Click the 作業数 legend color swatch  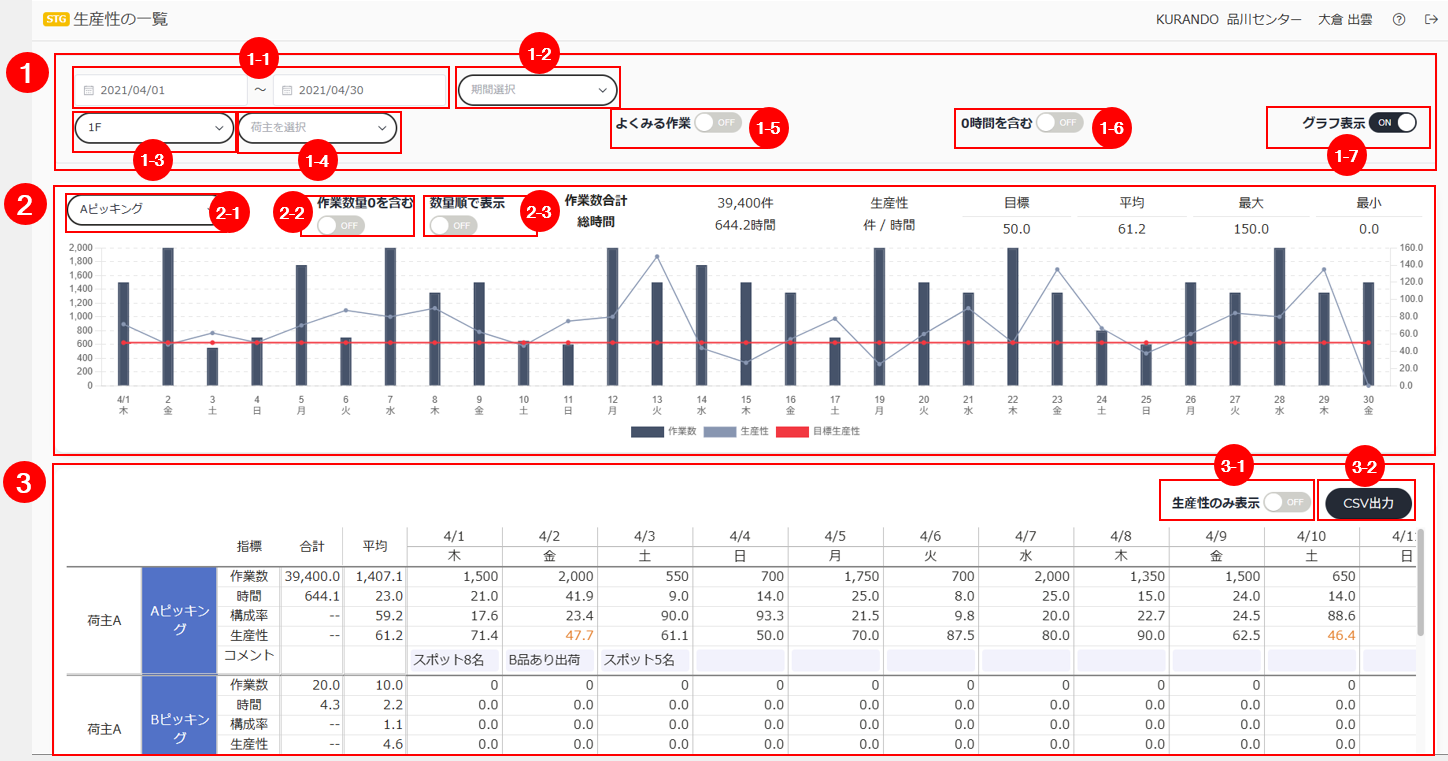[x=647, y=431]
